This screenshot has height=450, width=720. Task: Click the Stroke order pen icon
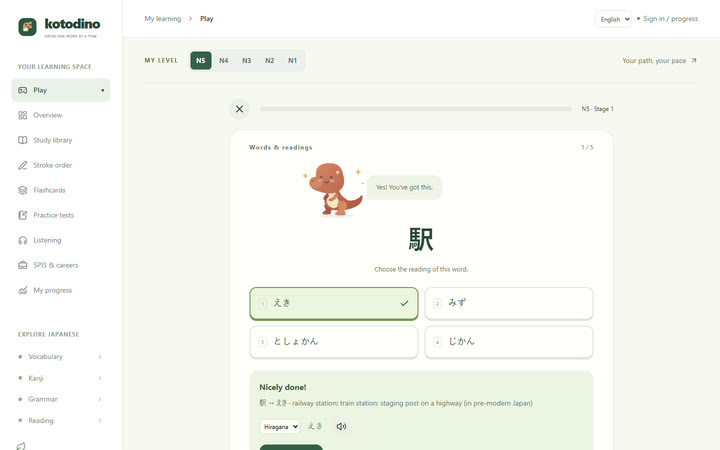pyautogui.click(x=22, y=165)
